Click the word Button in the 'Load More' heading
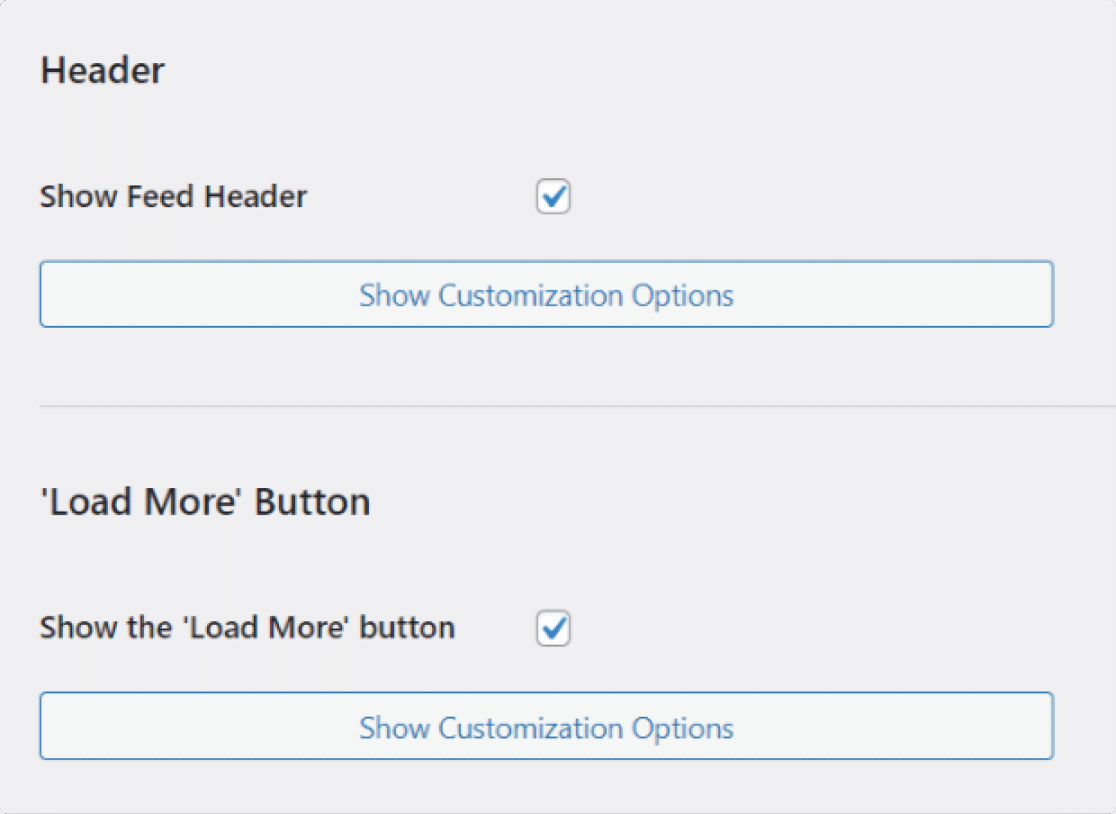The height and width of the screenshot is (814, 1116). tap(312, 502)
